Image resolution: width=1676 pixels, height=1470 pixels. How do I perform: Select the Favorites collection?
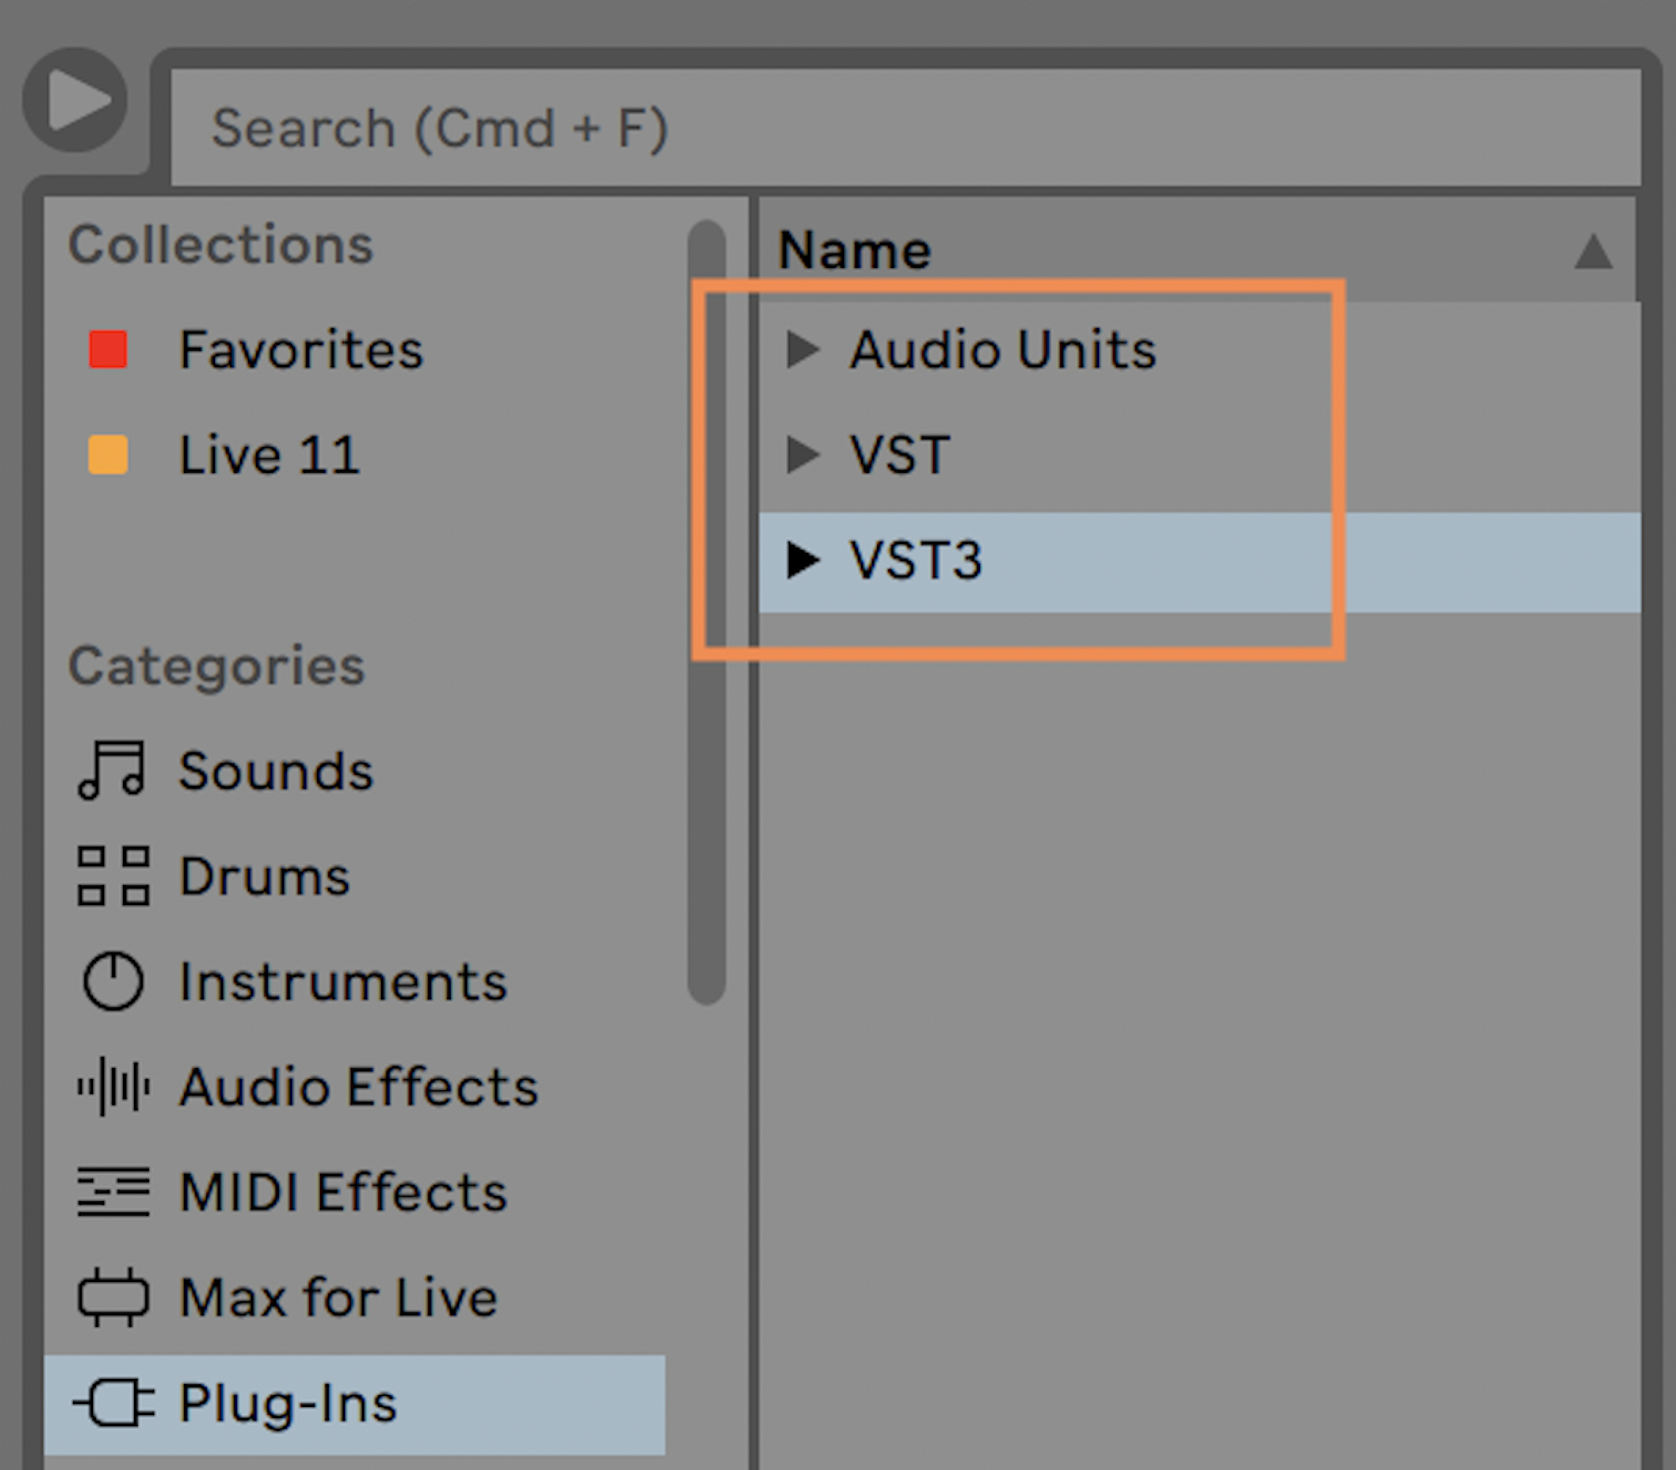coord(300,350)
